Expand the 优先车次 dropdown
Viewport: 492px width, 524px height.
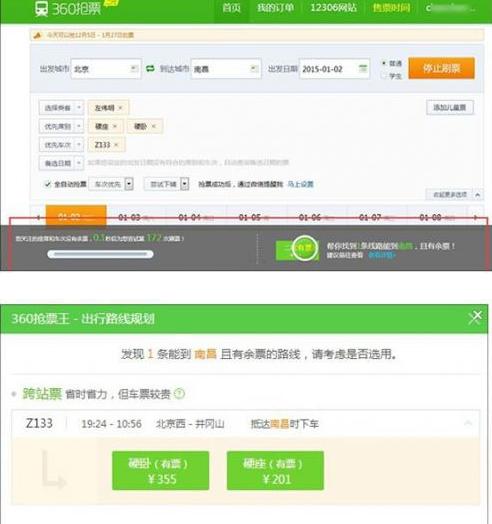(x=61, y=145)
